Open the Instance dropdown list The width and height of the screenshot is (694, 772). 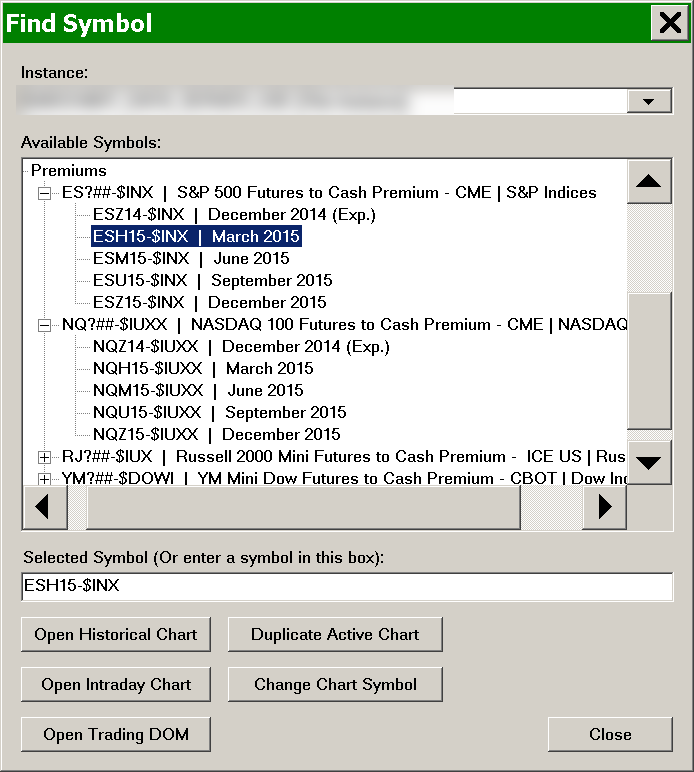[x=649, y=101]
